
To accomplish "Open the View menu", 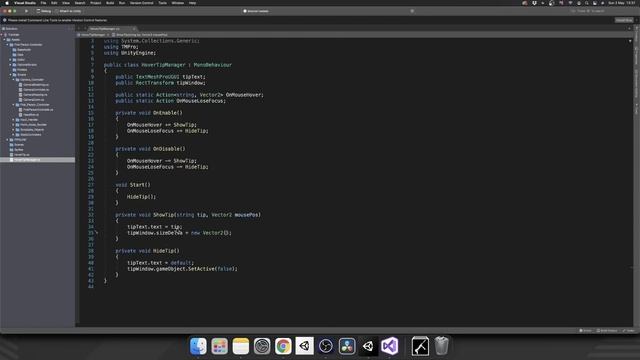I will click(x=66, y=3).
